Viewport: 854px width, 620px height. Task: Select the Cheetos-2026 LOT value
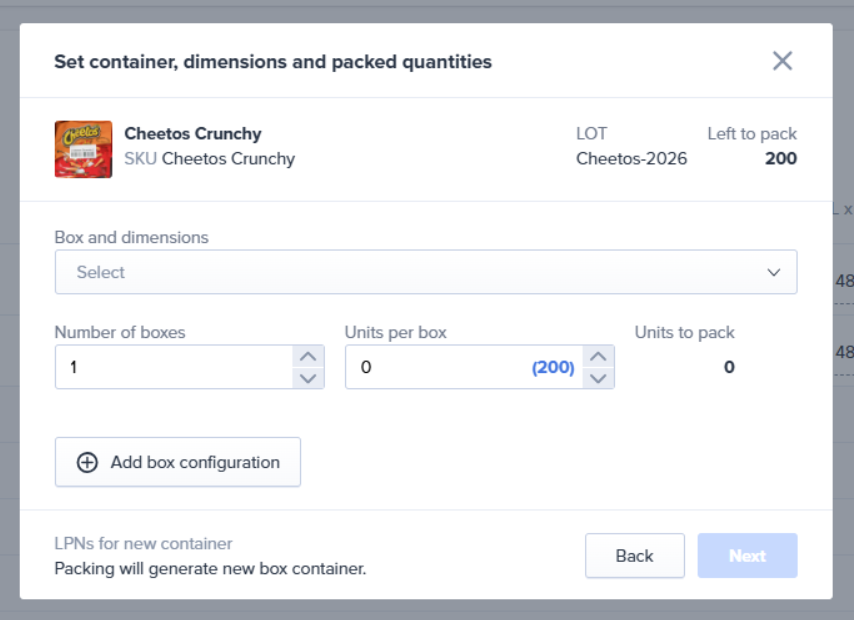[631, 158]
